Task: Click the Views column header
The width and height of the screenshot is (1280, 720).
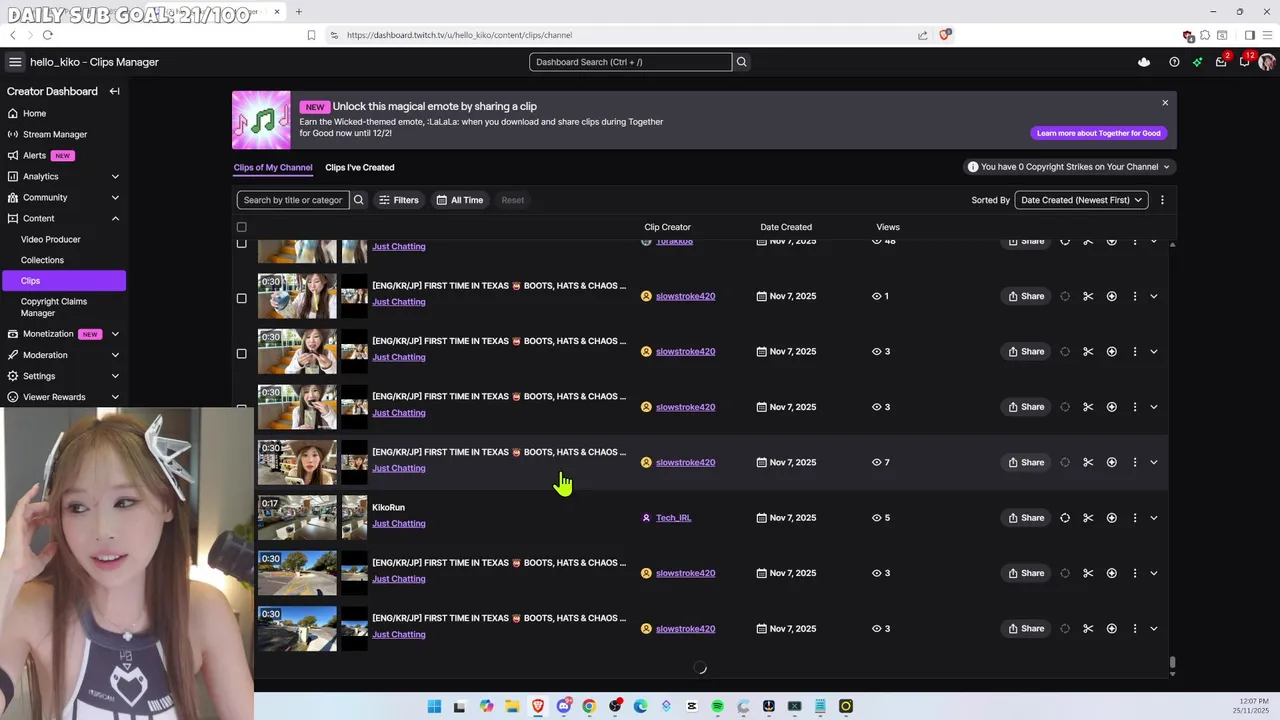Action: pyautogui.click(x=888, y=227)
